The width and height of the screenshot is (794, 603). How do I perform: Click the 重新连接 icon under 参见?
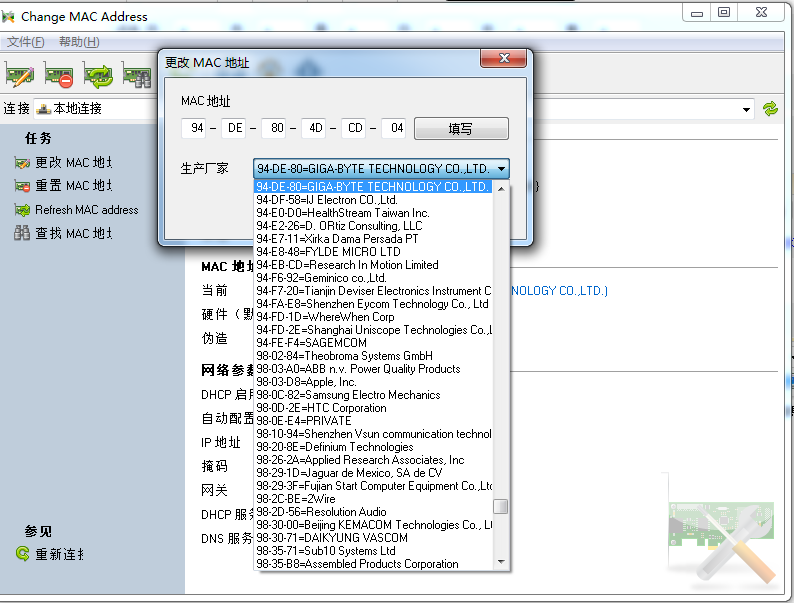coord(22,554)
